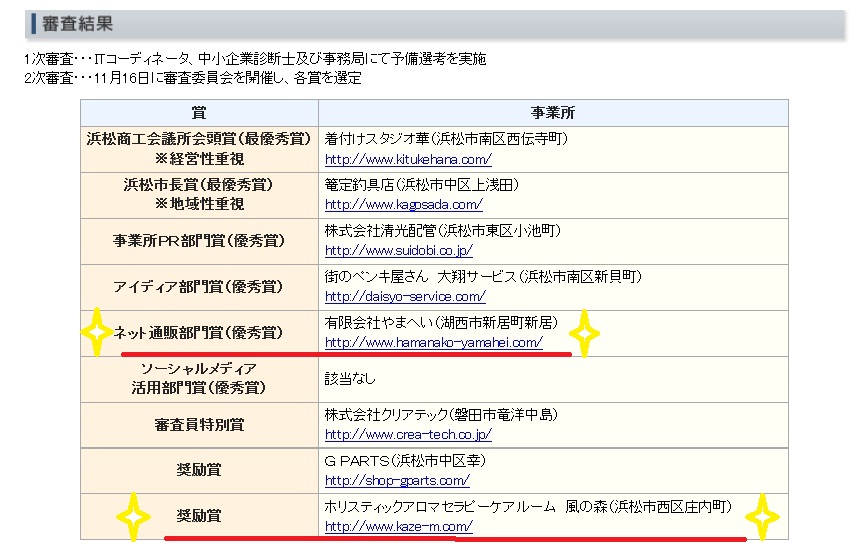
Task: Click the 該当なし cell text
Action: click(350, 379)
